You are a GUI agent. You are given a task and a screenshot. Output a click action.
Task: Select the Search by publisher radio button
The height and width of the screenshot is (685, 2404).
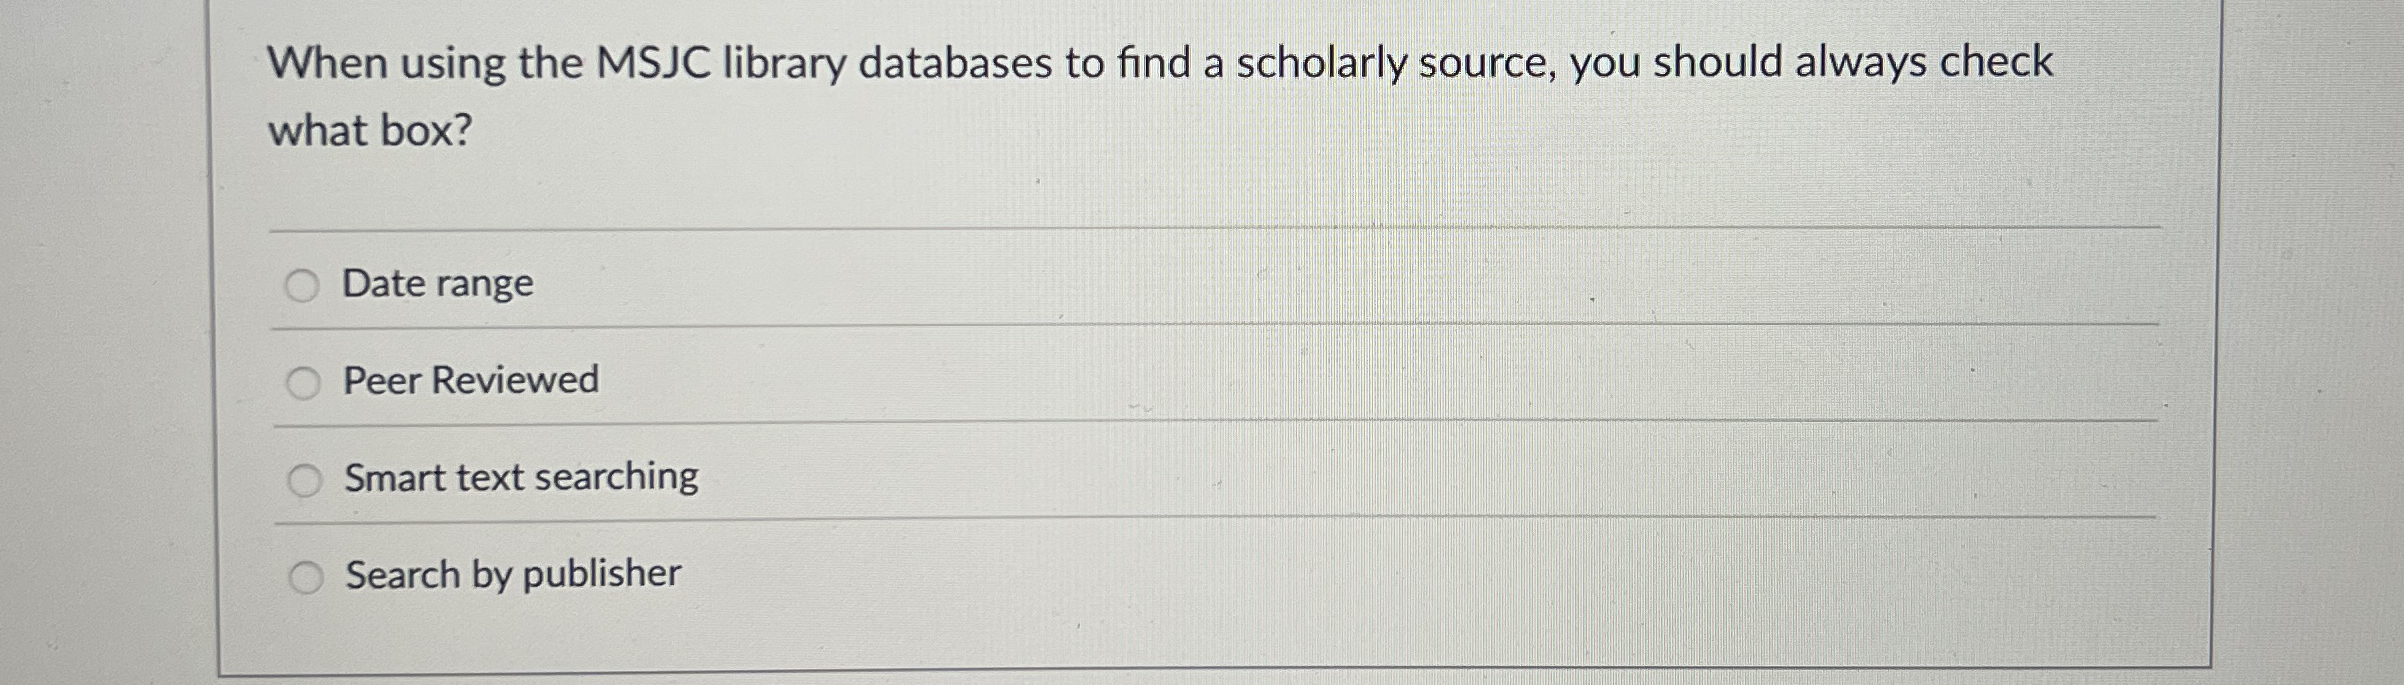click(305, 574)
